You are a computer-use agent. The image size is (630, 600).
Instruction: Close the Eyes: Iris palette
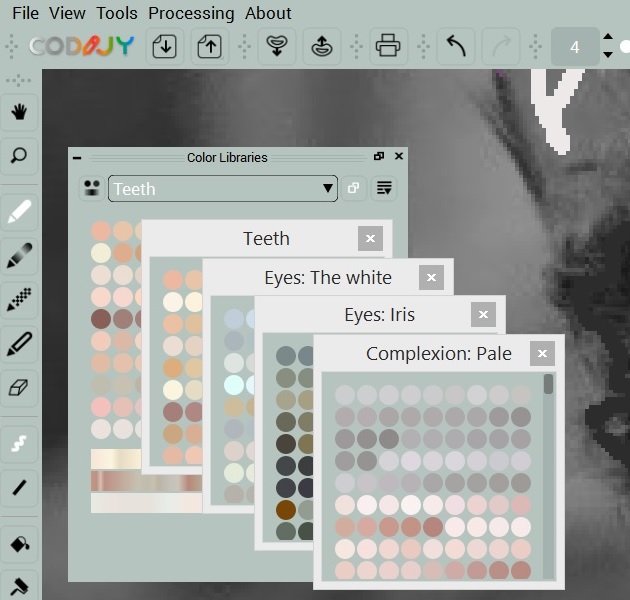483,315
